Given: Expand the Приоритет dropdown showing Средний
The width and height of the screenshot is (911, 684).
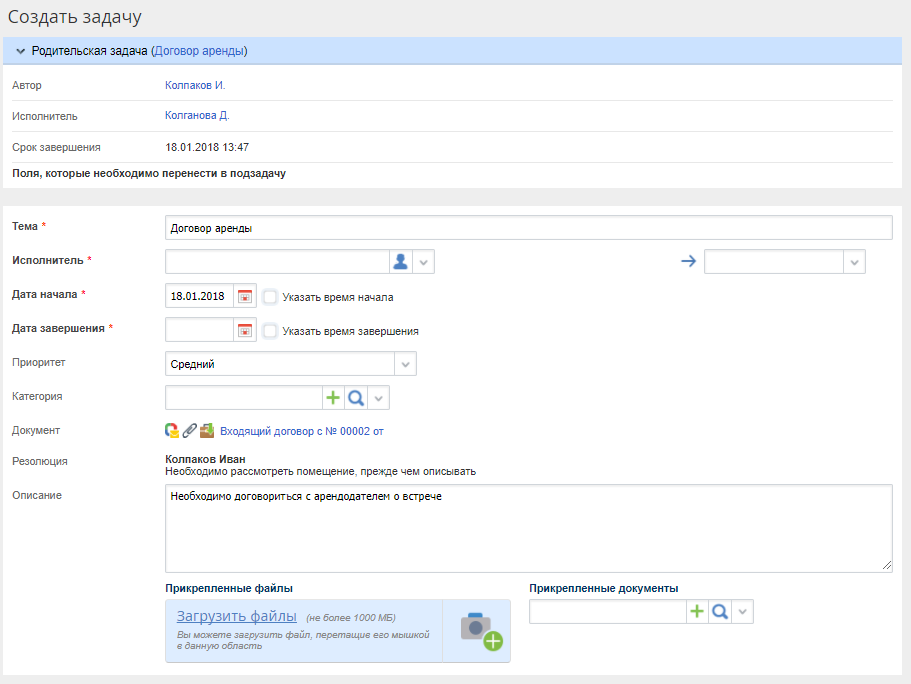Looking at the screenshot, I should pyautogui.click(x=405, y=365).
